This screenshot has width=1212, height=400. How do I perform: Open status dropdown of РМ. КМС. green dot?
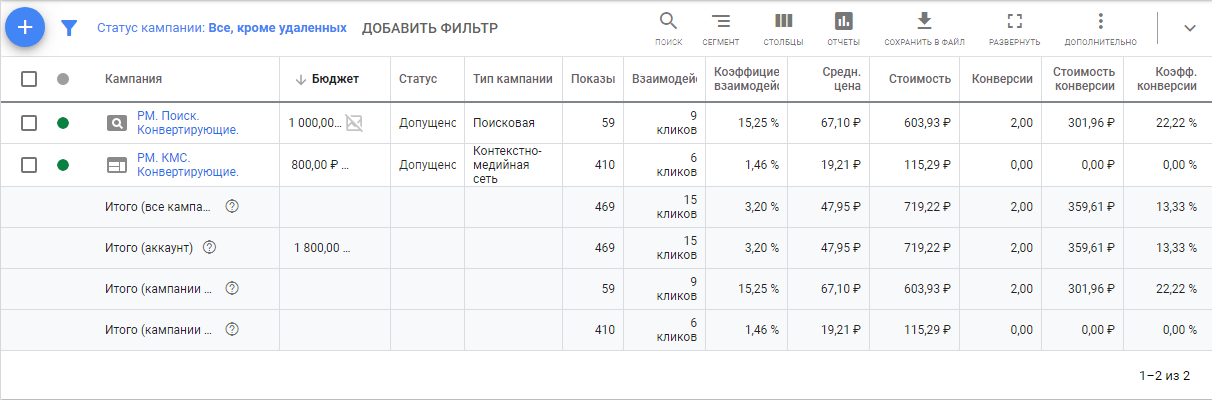point(63,165)
